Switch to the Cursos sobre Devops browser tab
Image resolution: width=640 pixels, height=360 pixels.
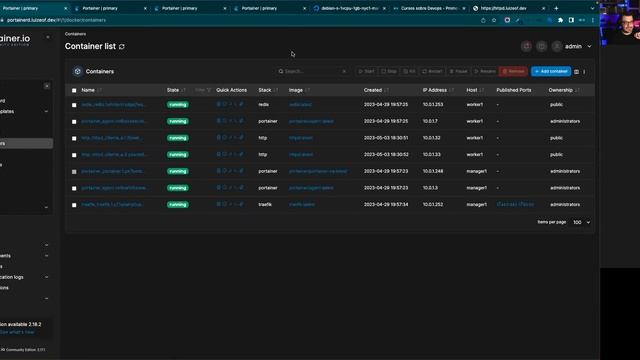coord(429,8)
